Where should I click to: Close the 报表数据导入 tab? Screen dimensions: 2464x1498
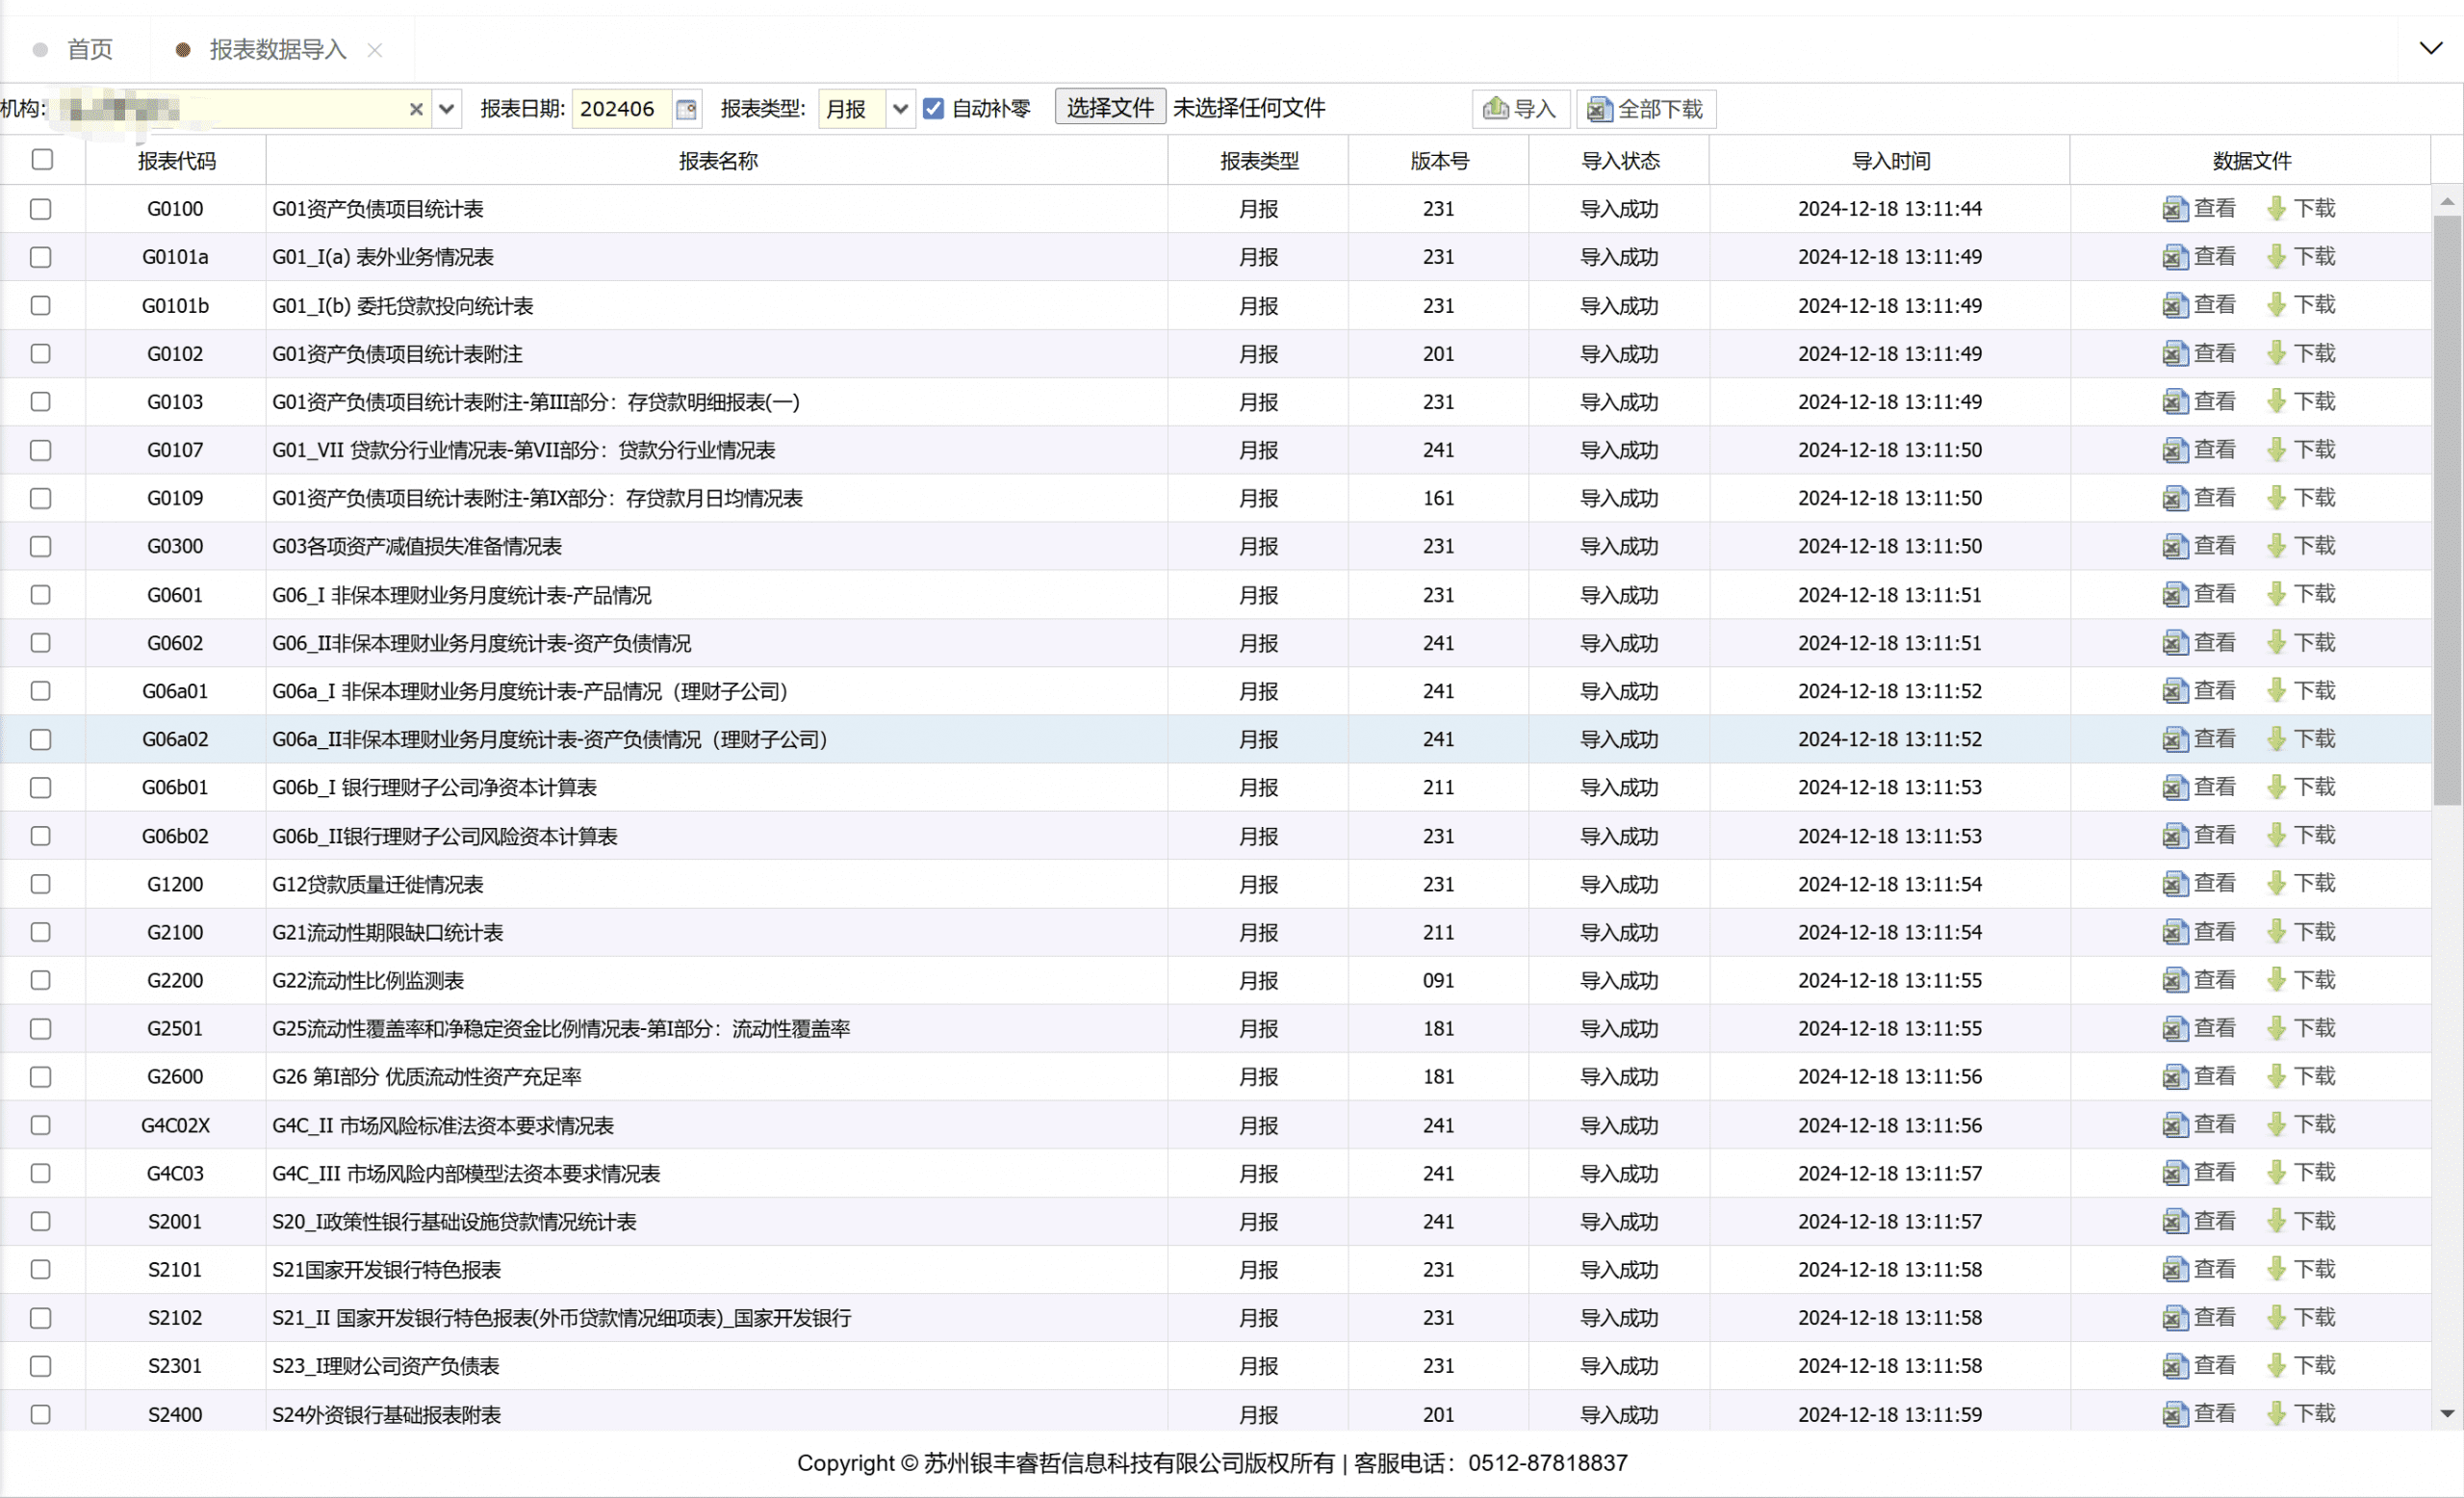[375, 50]
